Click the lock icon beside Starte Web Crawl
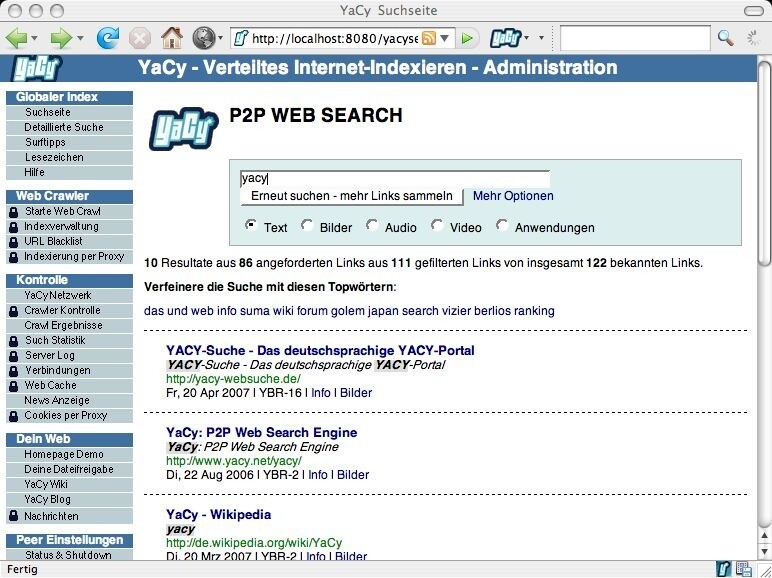Image resolution: width=772 pixels, height=578 pixels. click(x=13, y=212)
